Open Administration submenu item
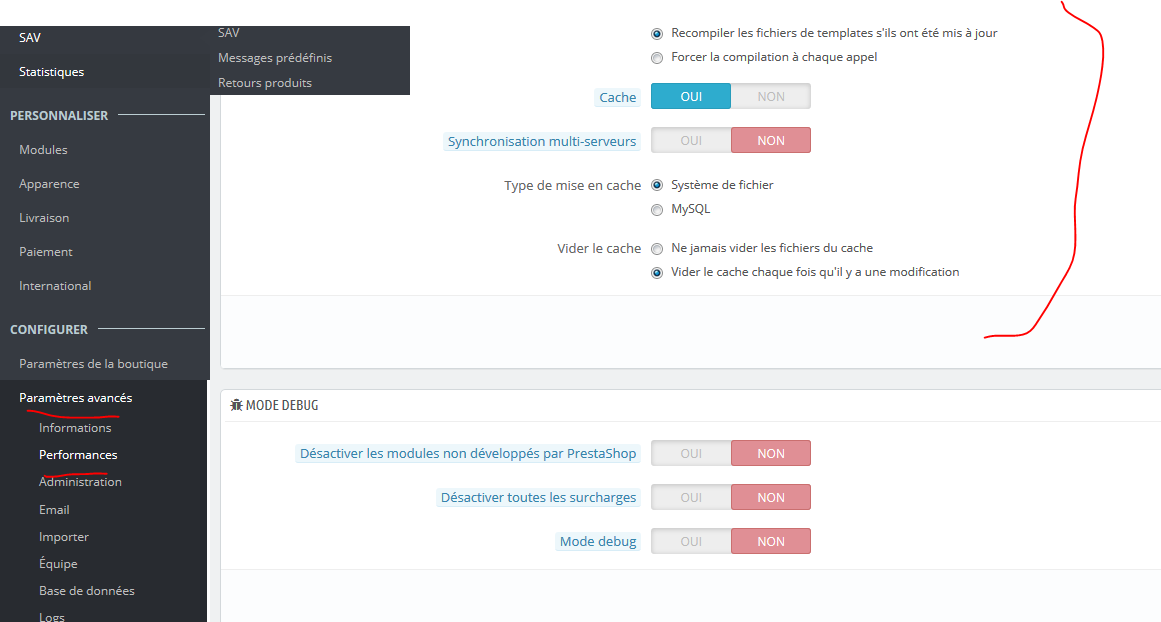 [80, 481]
